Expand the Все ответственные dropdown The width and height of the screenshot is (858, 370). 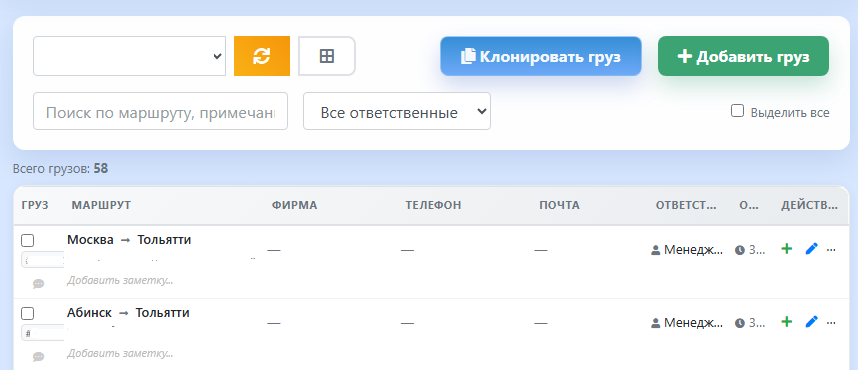click(397, 111)
